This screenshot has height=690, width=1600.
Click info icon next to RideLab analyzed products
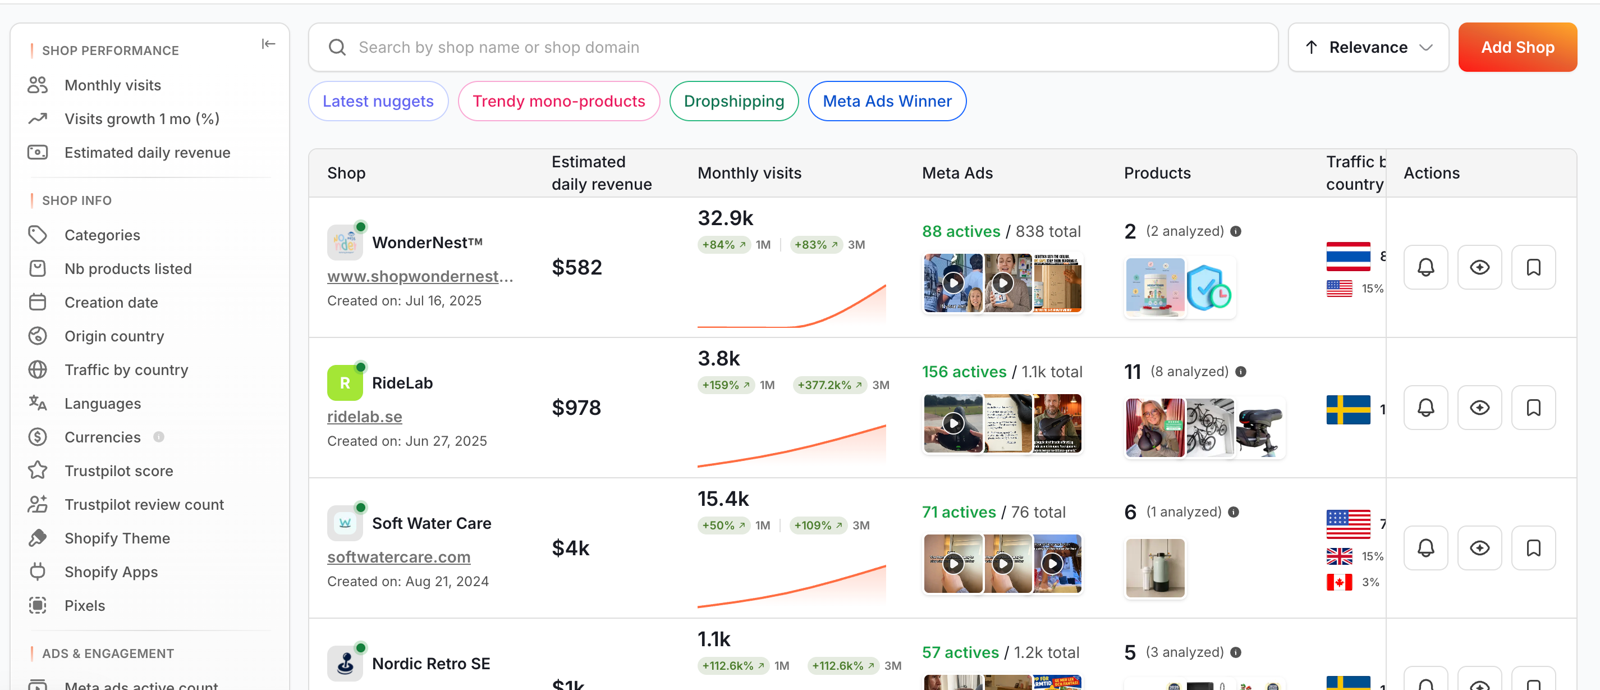click(x=1241, y=372)
